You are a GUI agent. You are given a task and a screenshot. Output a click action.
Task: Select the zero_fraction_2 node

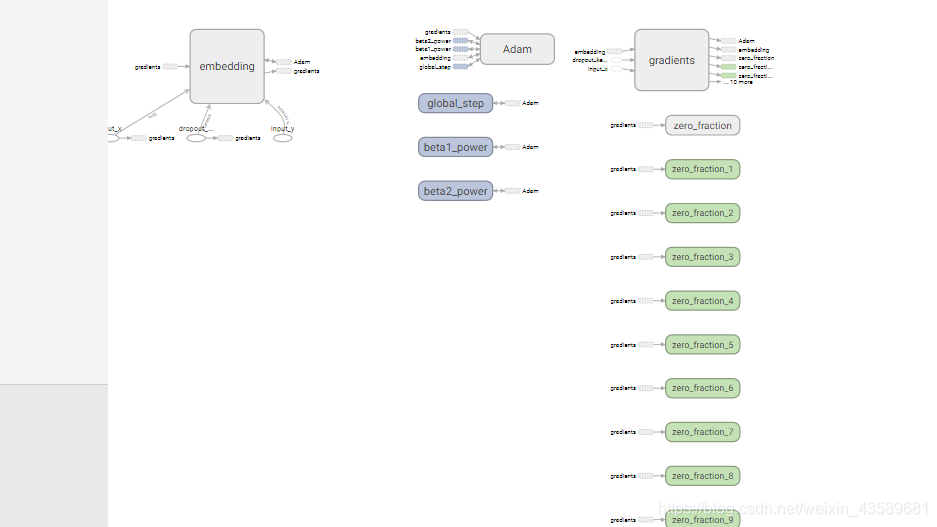tap(703, 213)
